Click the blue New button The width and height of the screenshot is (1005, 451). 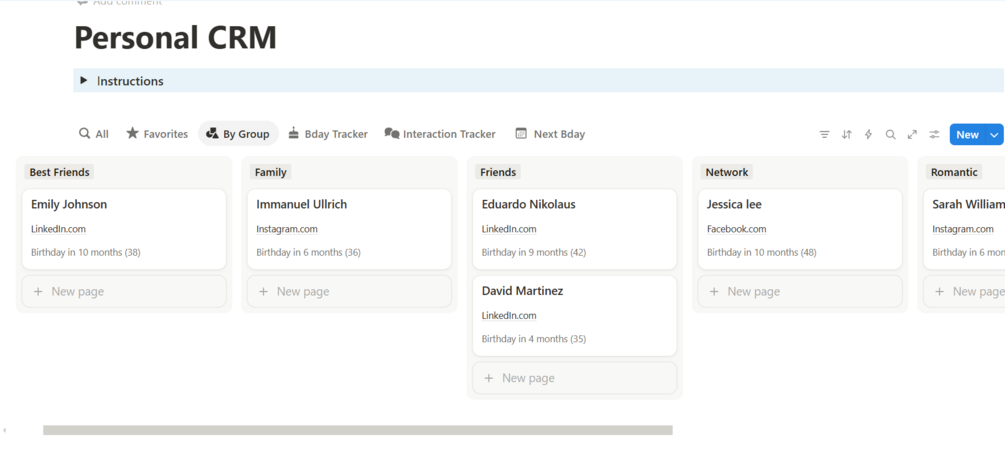pyautogui.click(x=967, y=134)
